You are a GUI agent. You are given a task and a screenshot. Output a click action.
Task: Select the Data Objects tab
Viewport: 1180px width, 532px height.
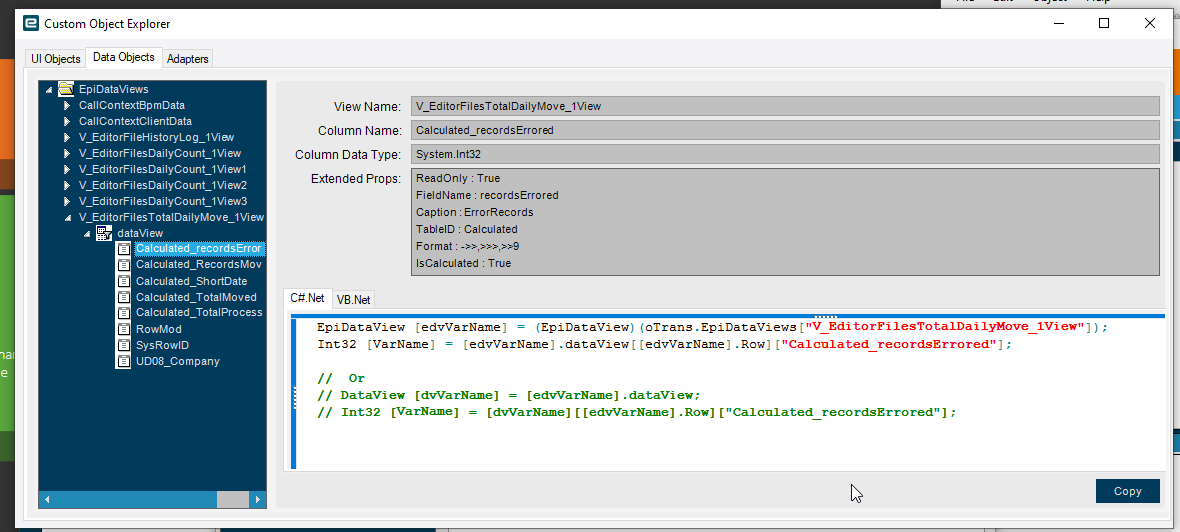[123, 57]
